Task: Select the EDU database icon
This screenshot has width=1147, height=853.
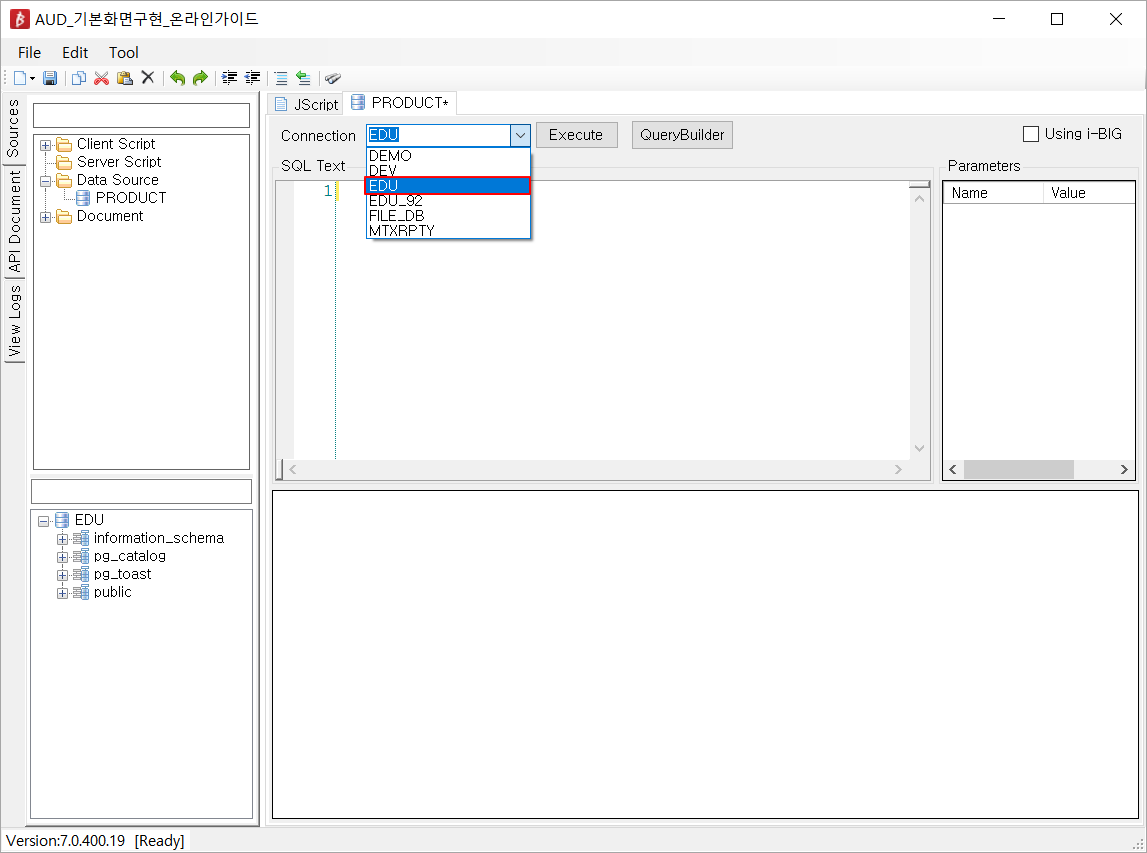Action: coord(62,519)
